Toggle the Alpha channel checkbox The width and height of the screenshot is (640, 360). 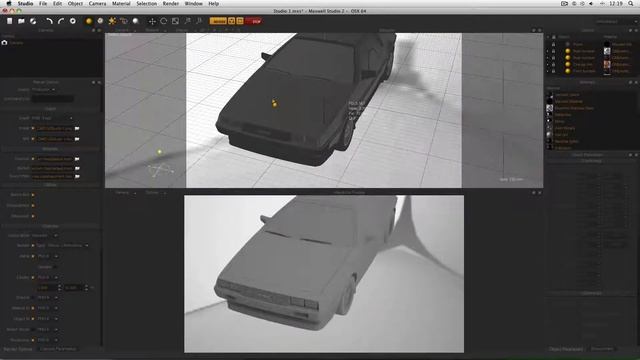point(33,256)
